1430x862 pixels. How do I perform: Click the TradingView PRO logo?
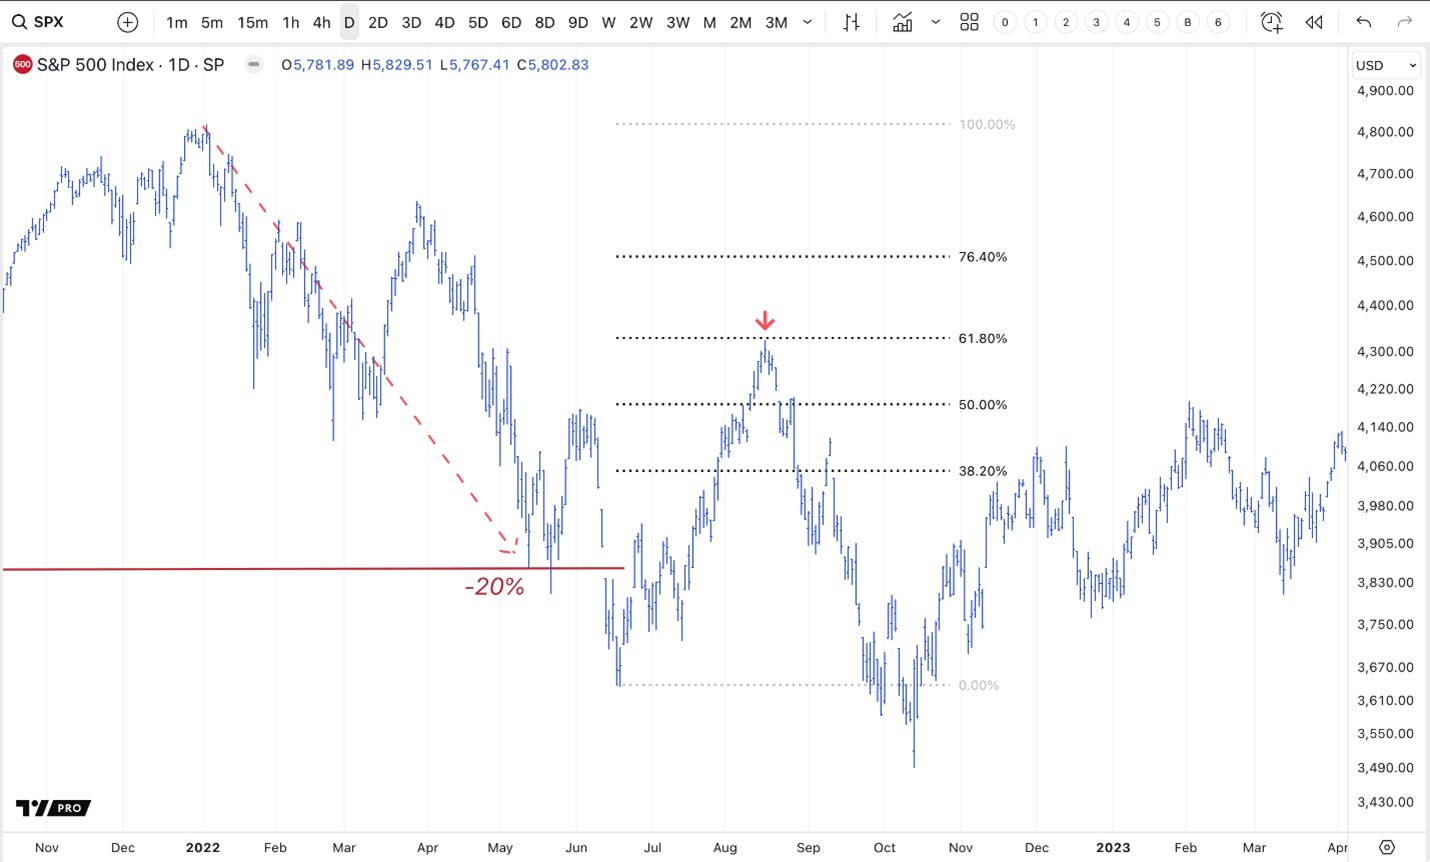[53, 808]
